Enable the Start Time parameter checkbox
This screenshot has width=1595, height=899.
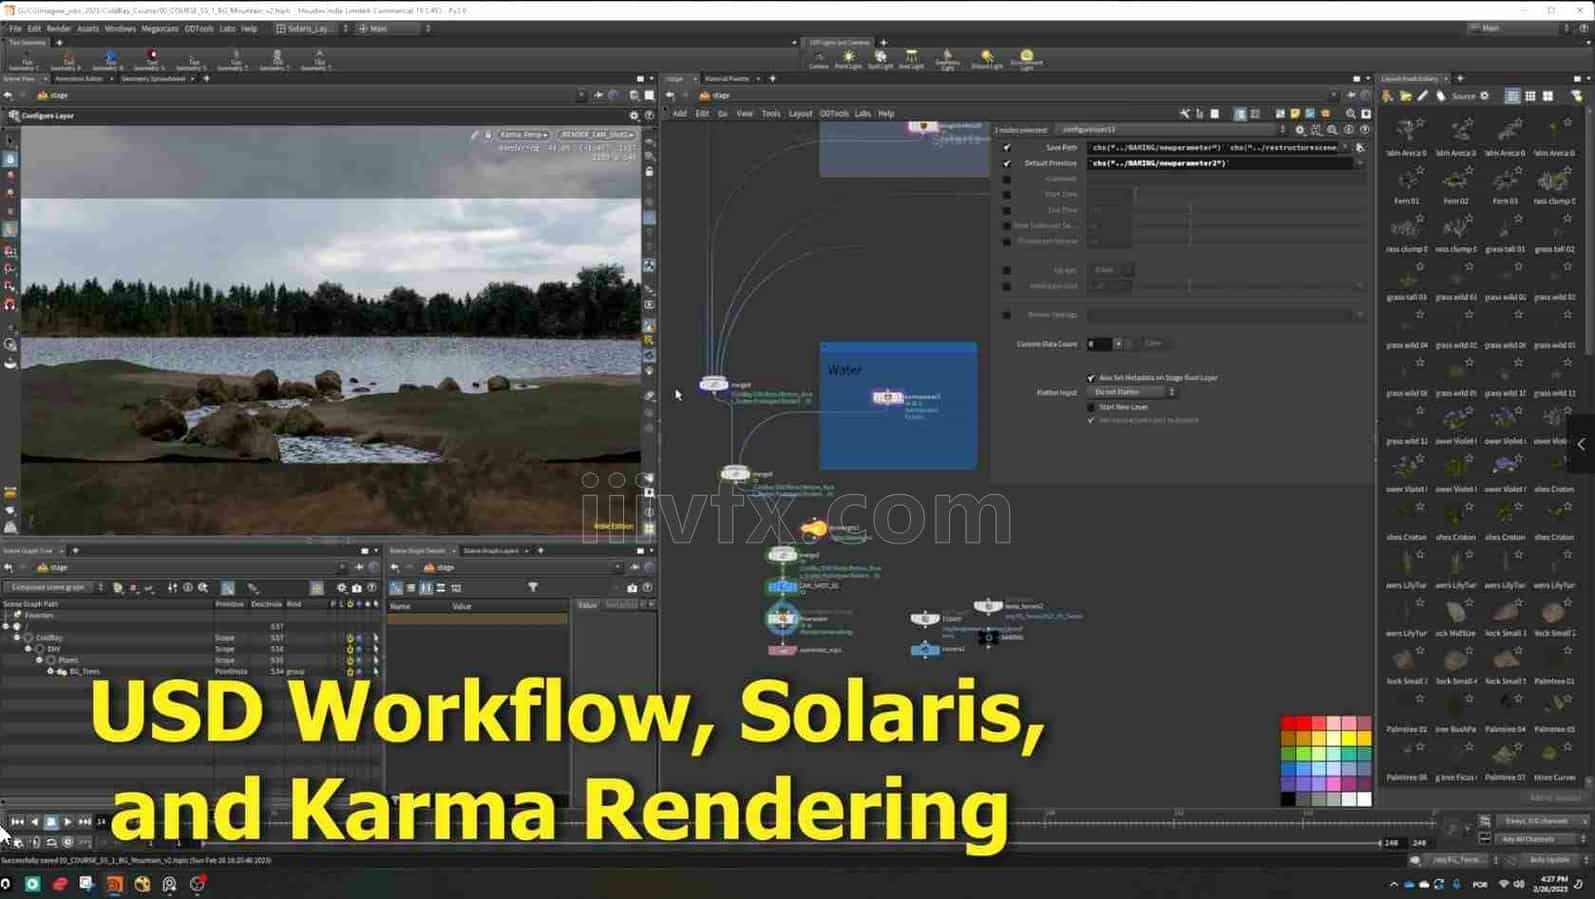coord(1007,194)
